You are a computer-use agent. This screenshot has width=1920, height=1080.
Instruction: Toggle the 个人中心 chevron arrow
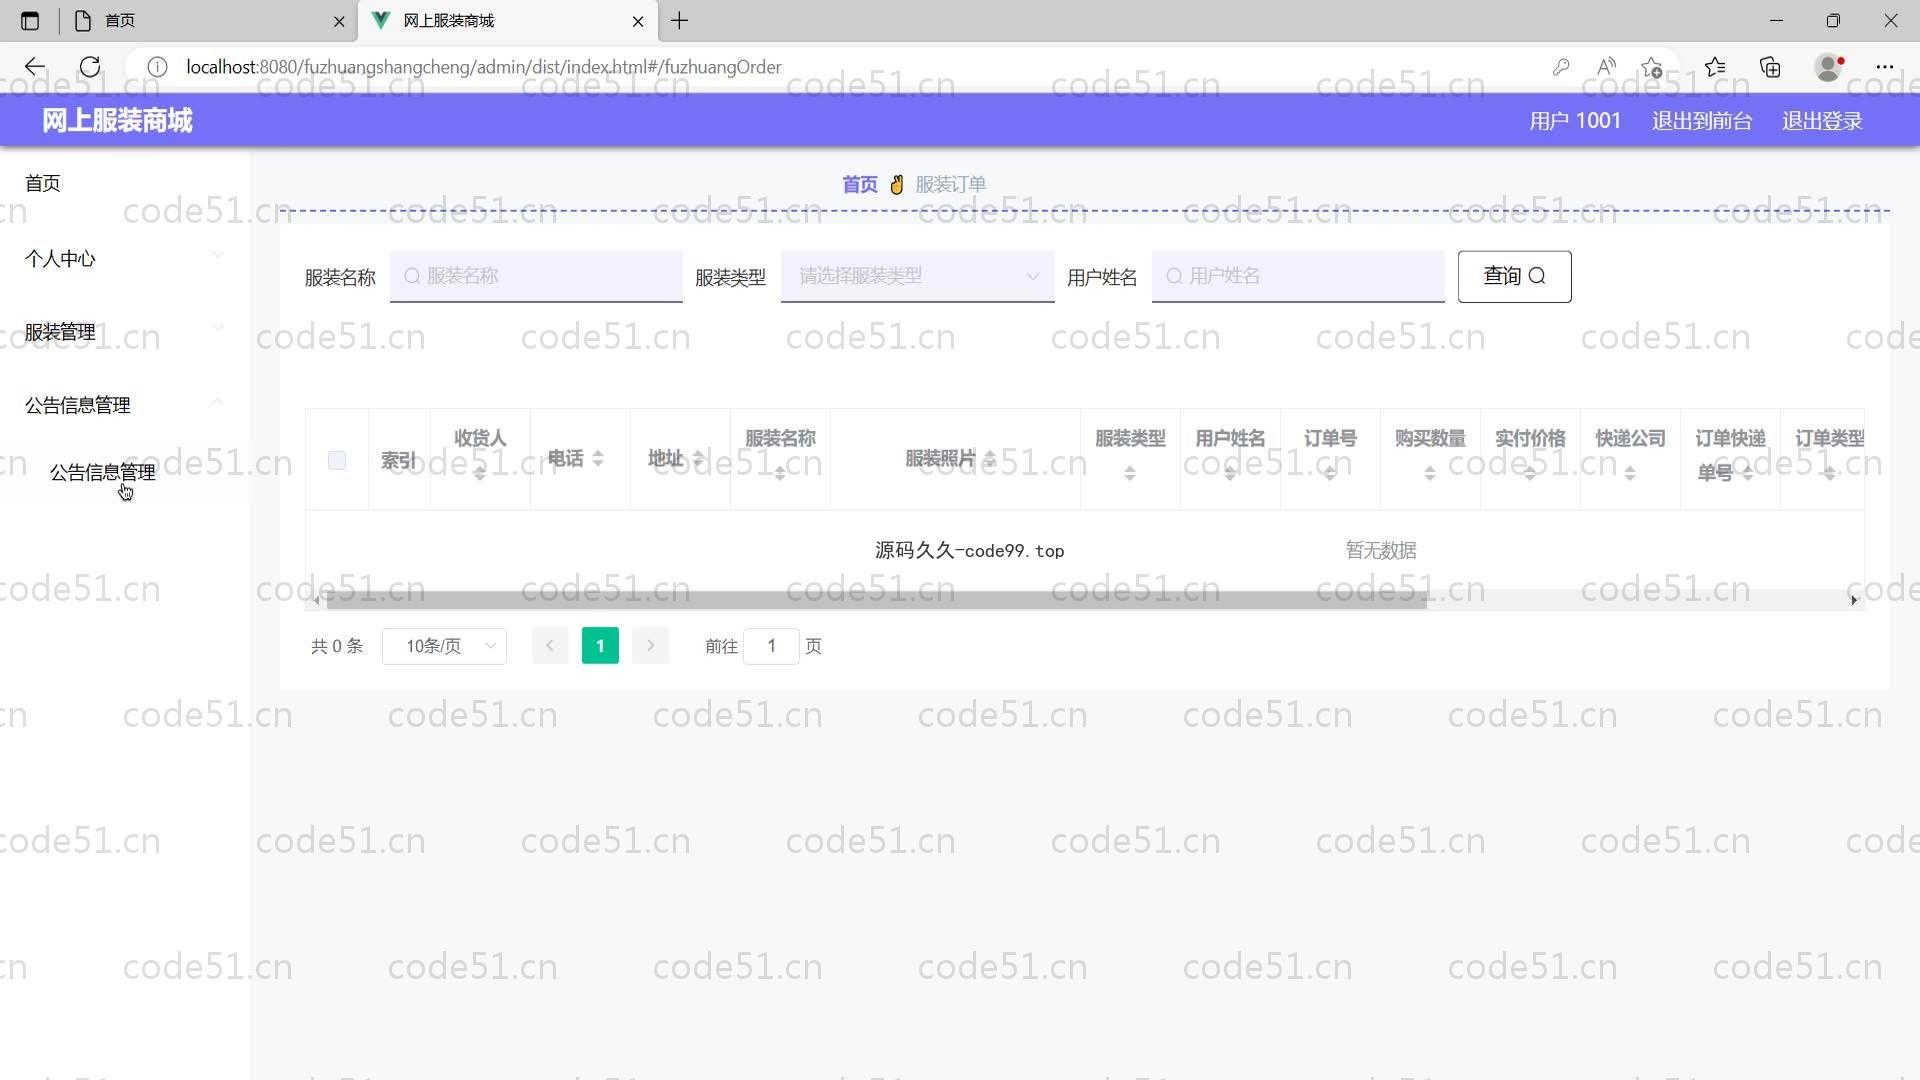(x=218, y=255)
